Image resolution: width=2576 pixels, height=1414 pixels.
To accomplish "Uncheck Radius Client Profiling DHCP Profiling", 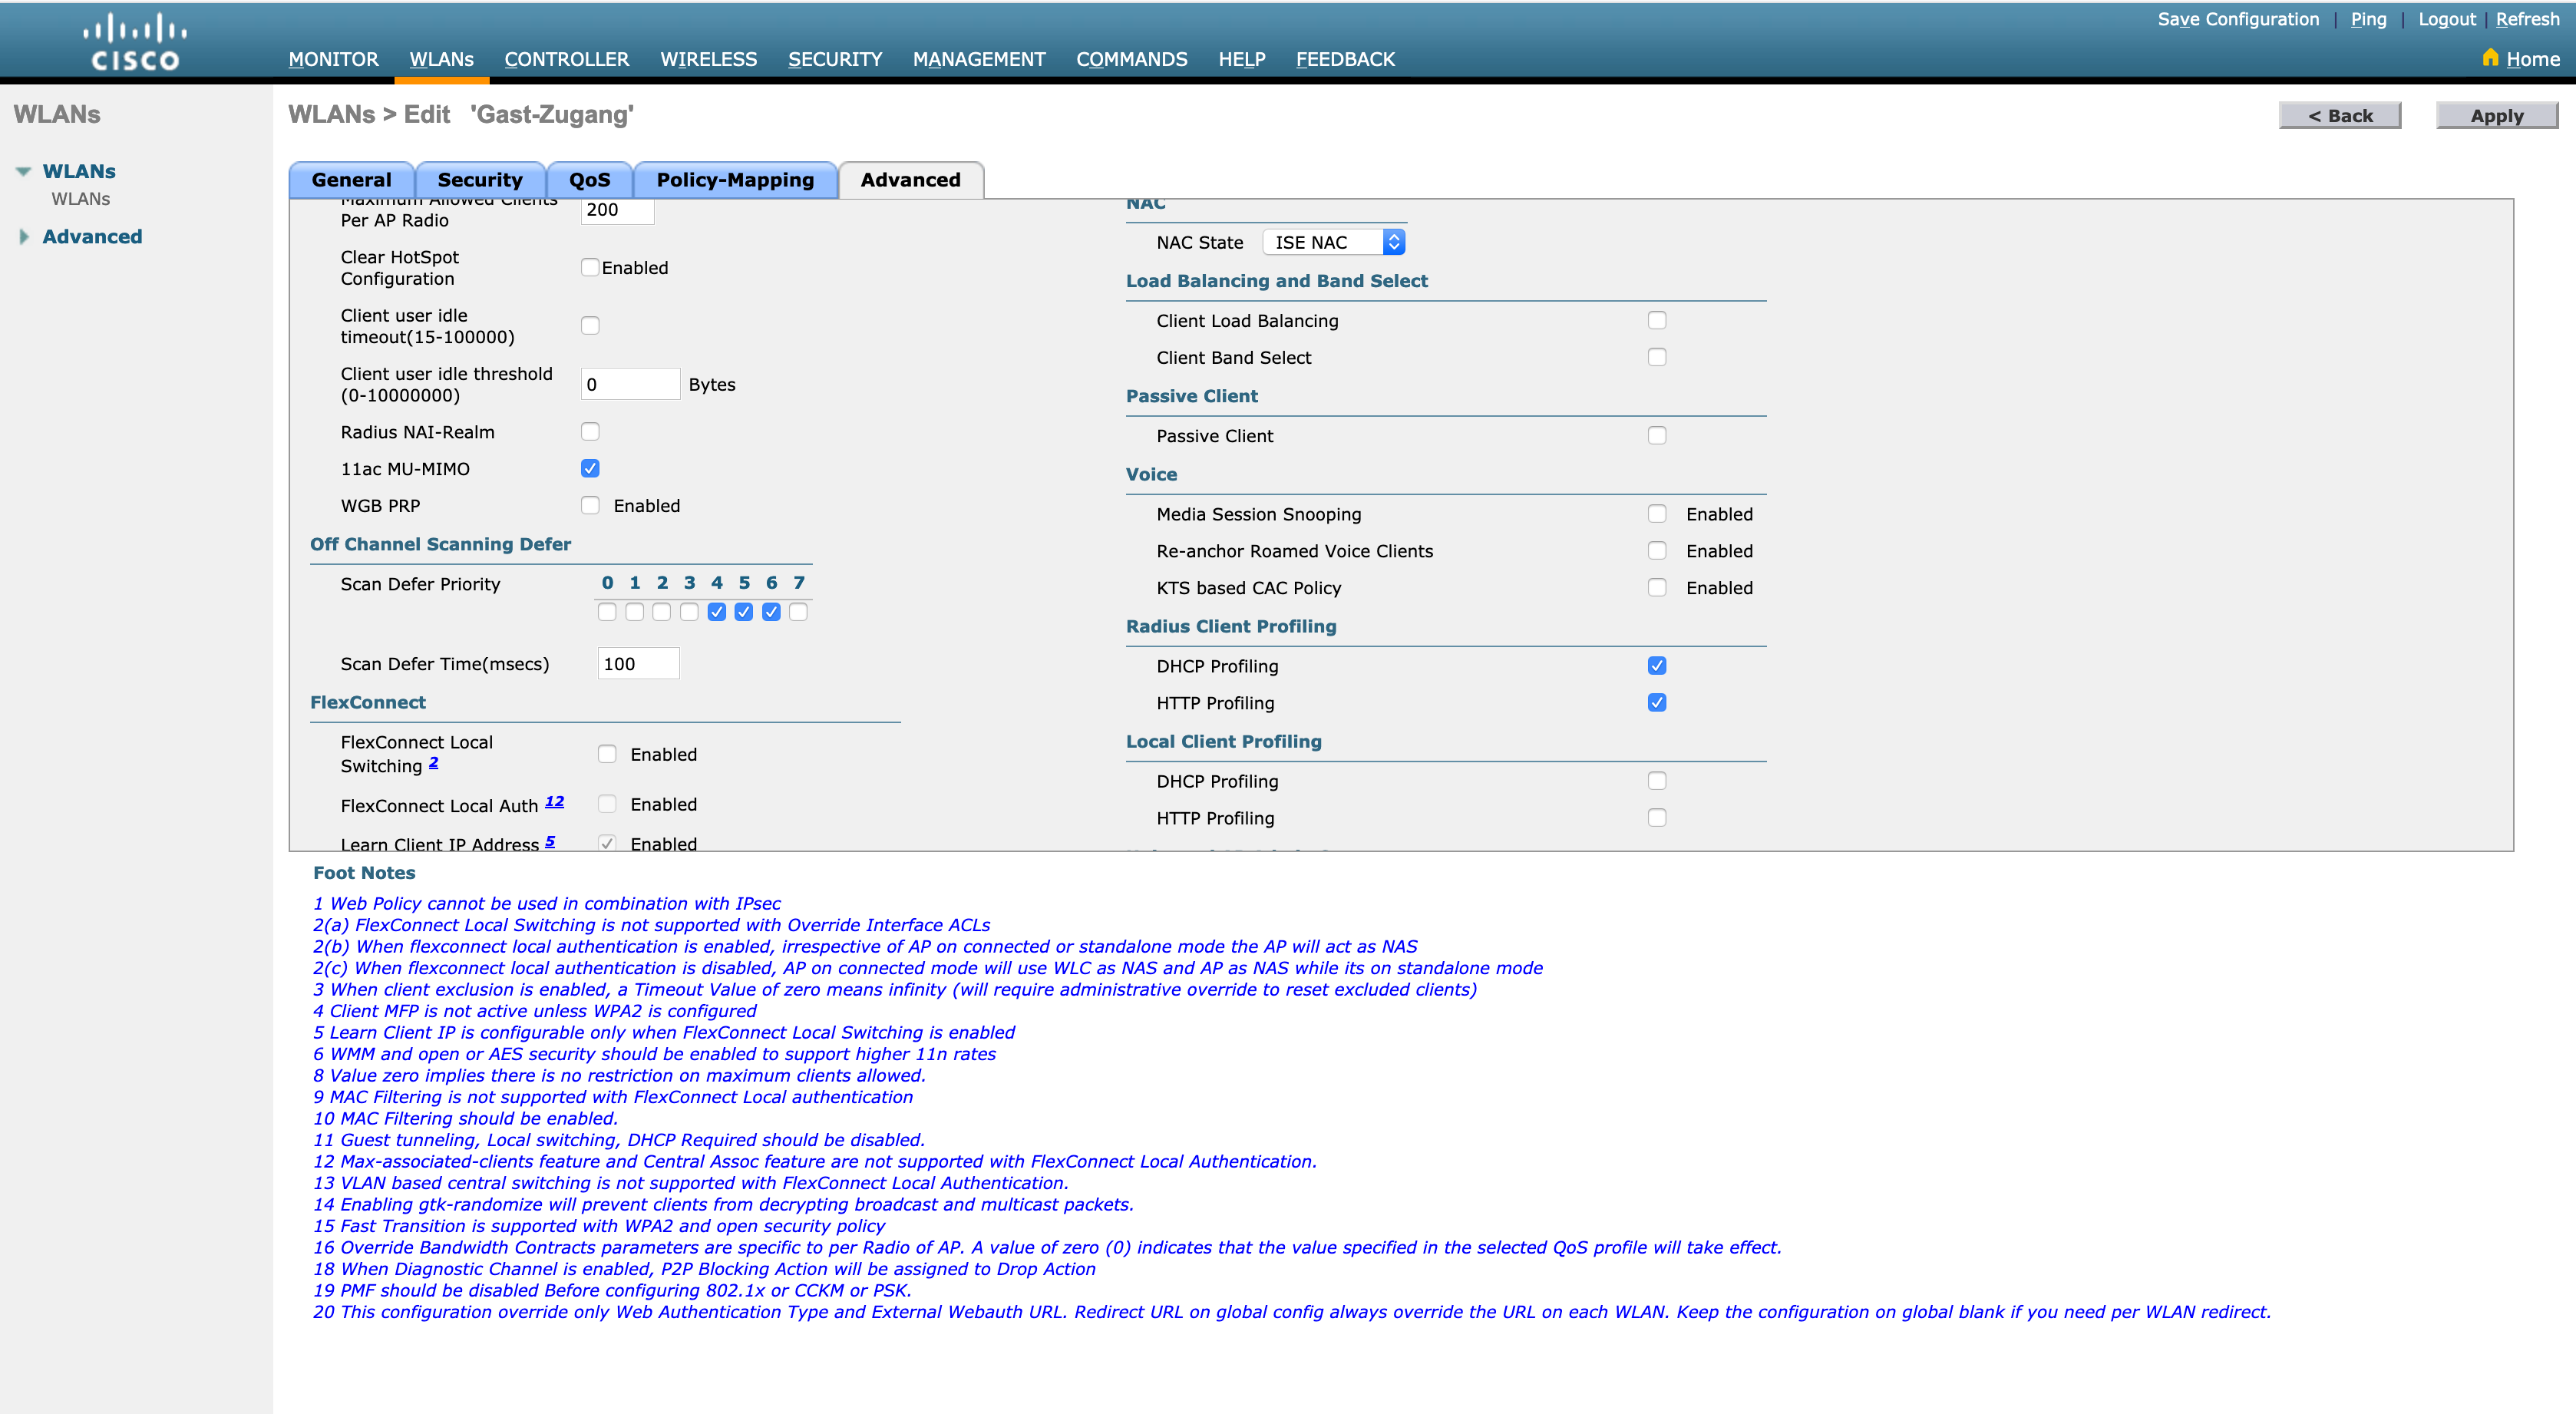I will tap(1657, 665).
